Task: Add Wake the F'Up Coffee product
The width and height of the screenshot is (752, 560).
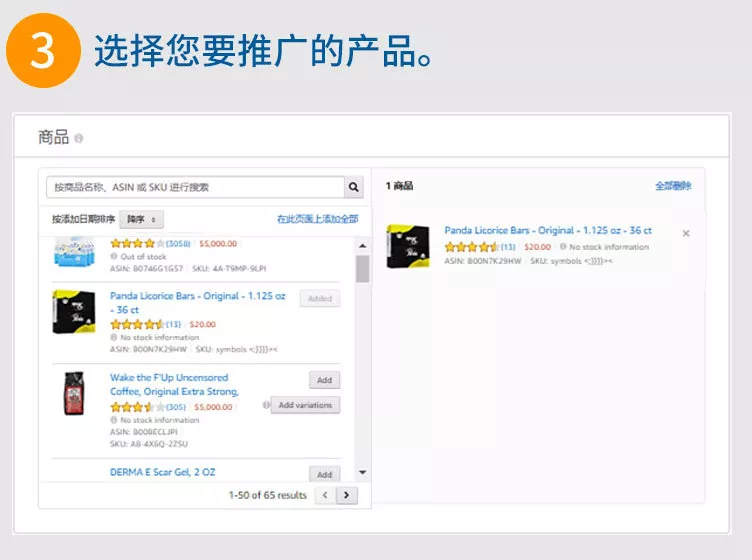Action: 324,380
